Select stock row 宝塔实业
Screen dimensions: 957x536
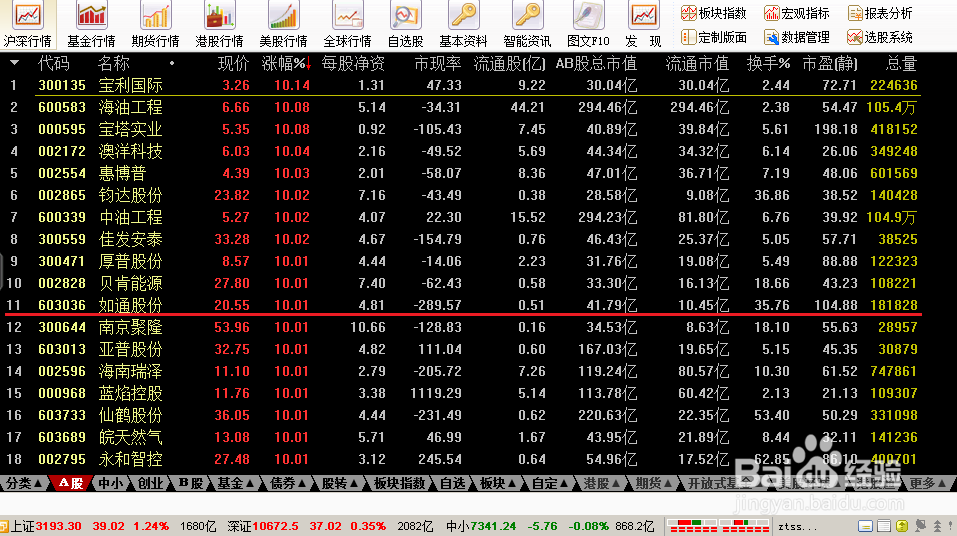click(461, 129)
